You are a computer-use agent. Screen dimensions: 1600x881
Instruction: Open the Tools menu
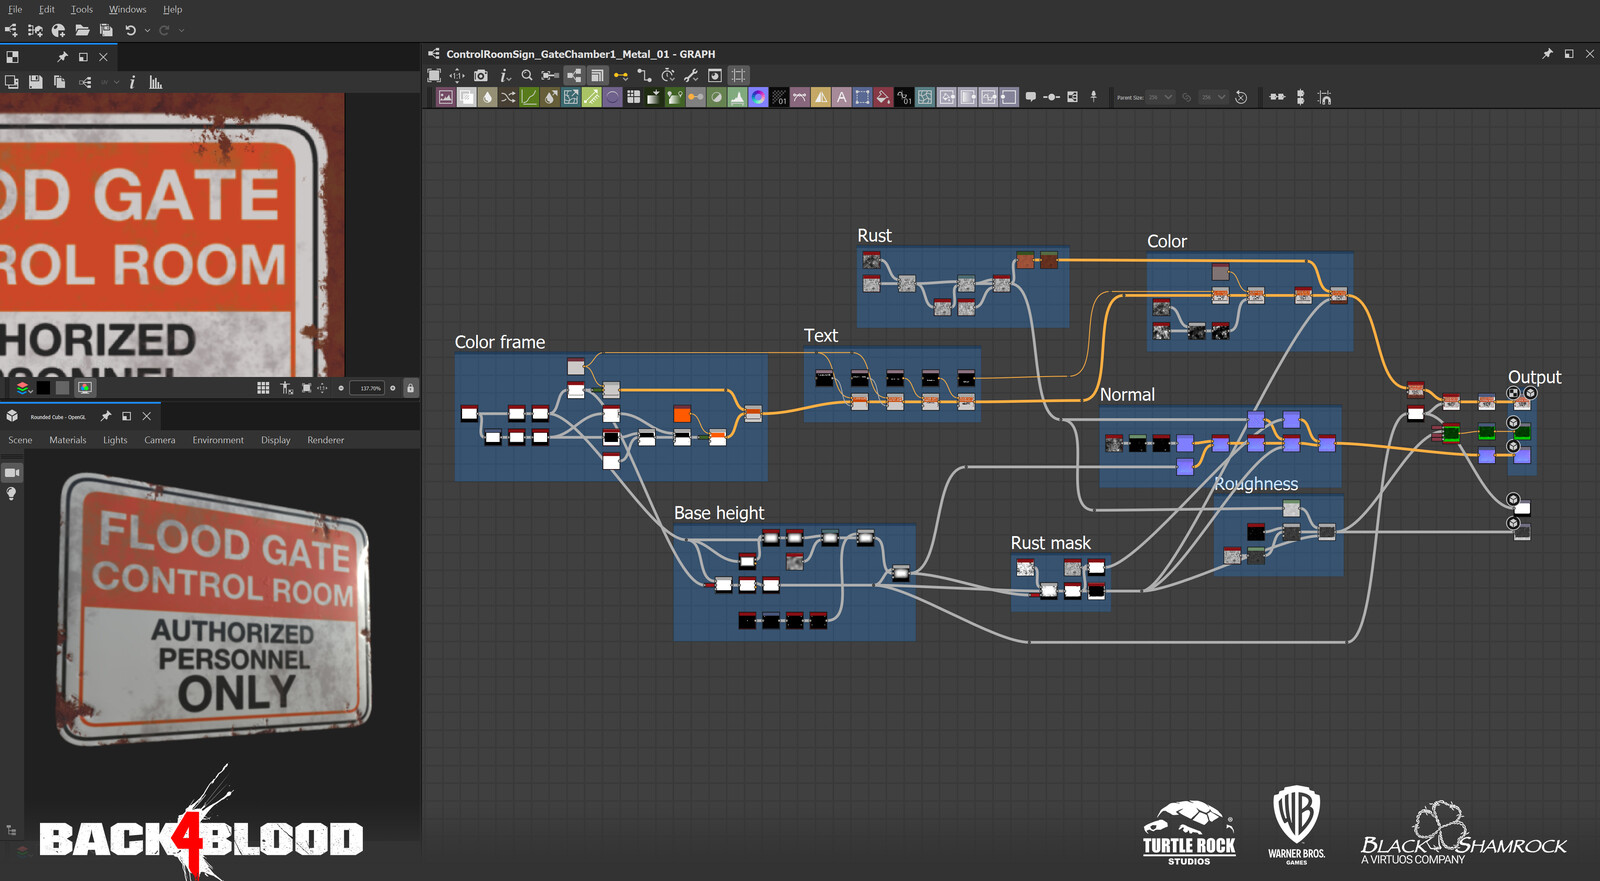(x=82, y=9)
